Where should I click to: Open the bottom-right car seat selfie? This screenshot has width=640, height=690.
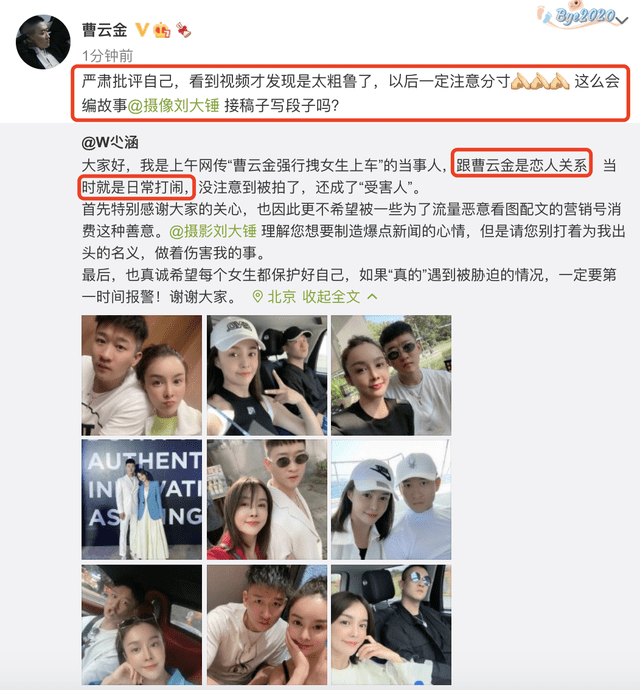pyautogui.click(x=391, y=625)
